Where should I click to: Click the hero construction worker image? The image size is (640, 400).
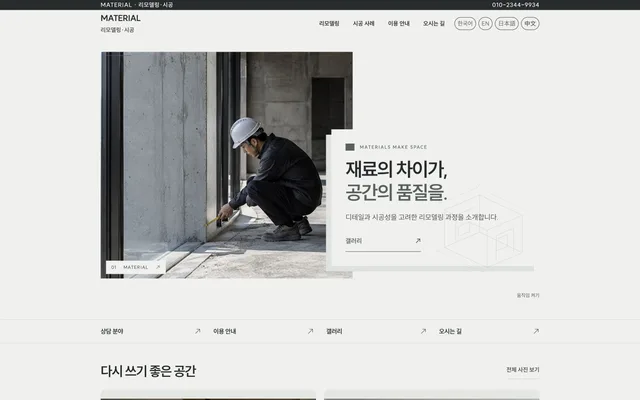point(227,165)
